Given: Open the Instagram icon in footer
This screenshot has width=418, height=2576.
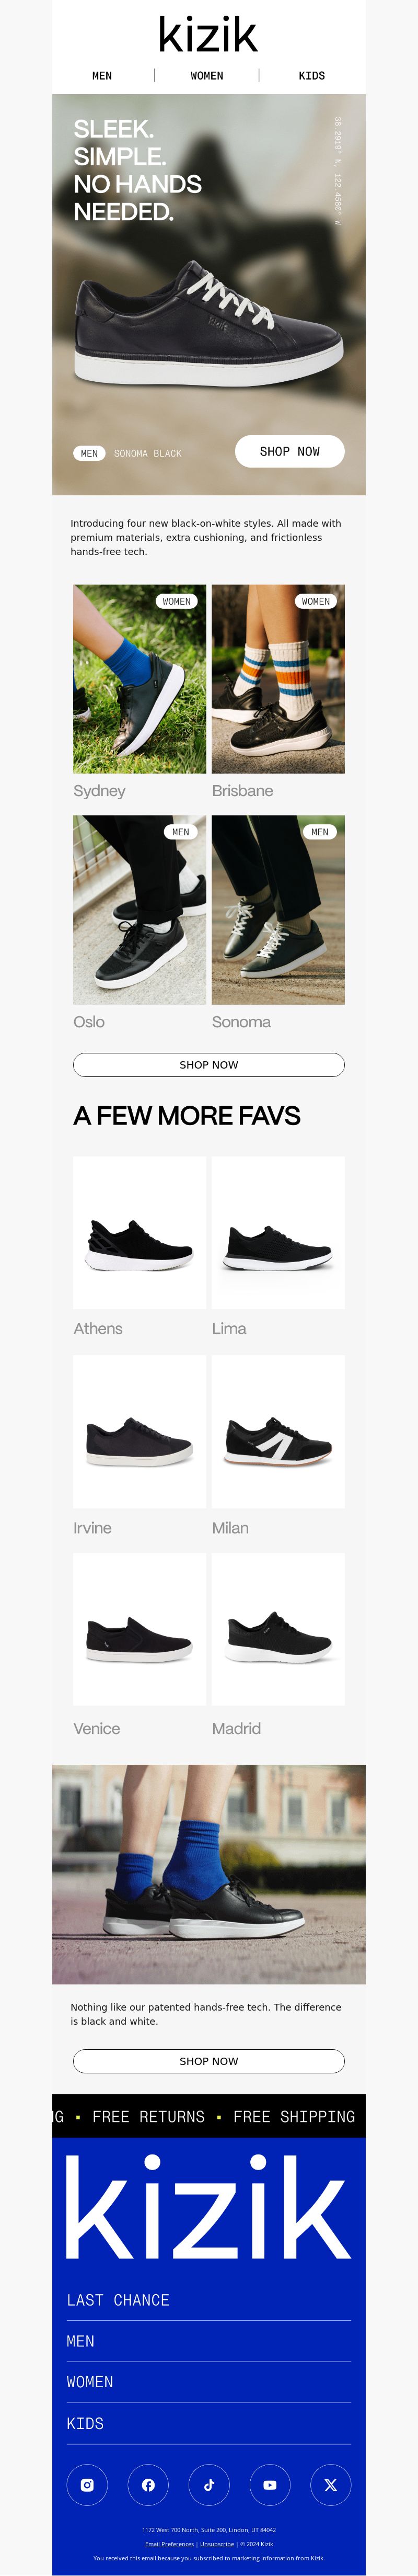Looking at the screenshot, I should point(87,2485).
